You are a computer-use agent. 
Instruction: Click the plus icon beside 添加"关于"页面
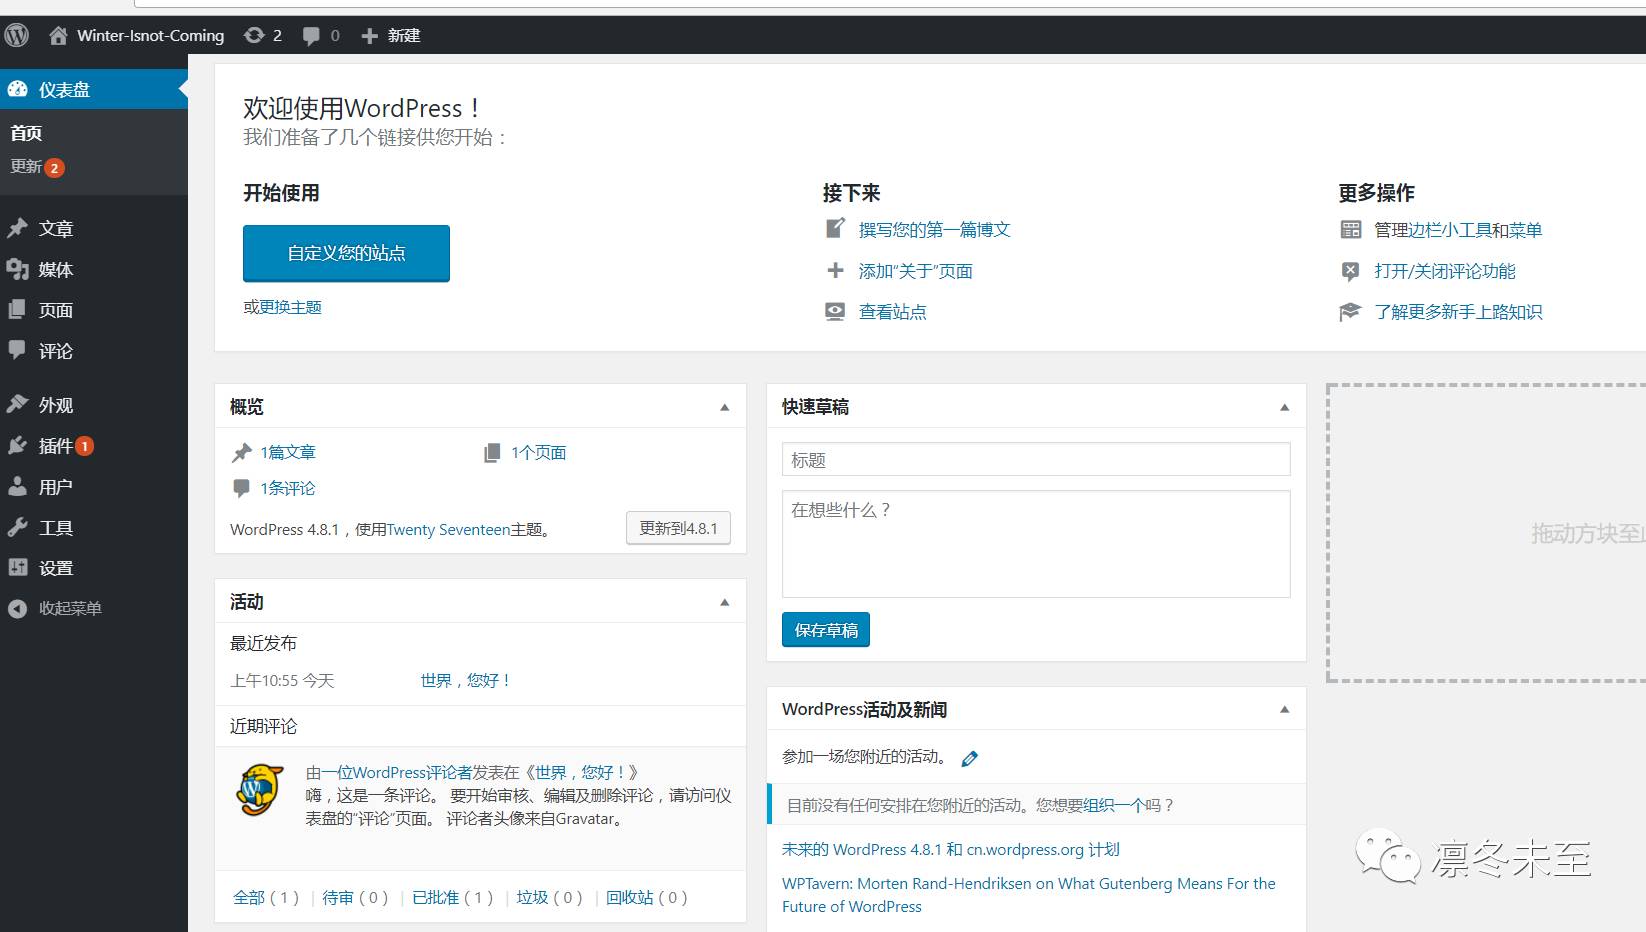(x=835, y=270)
